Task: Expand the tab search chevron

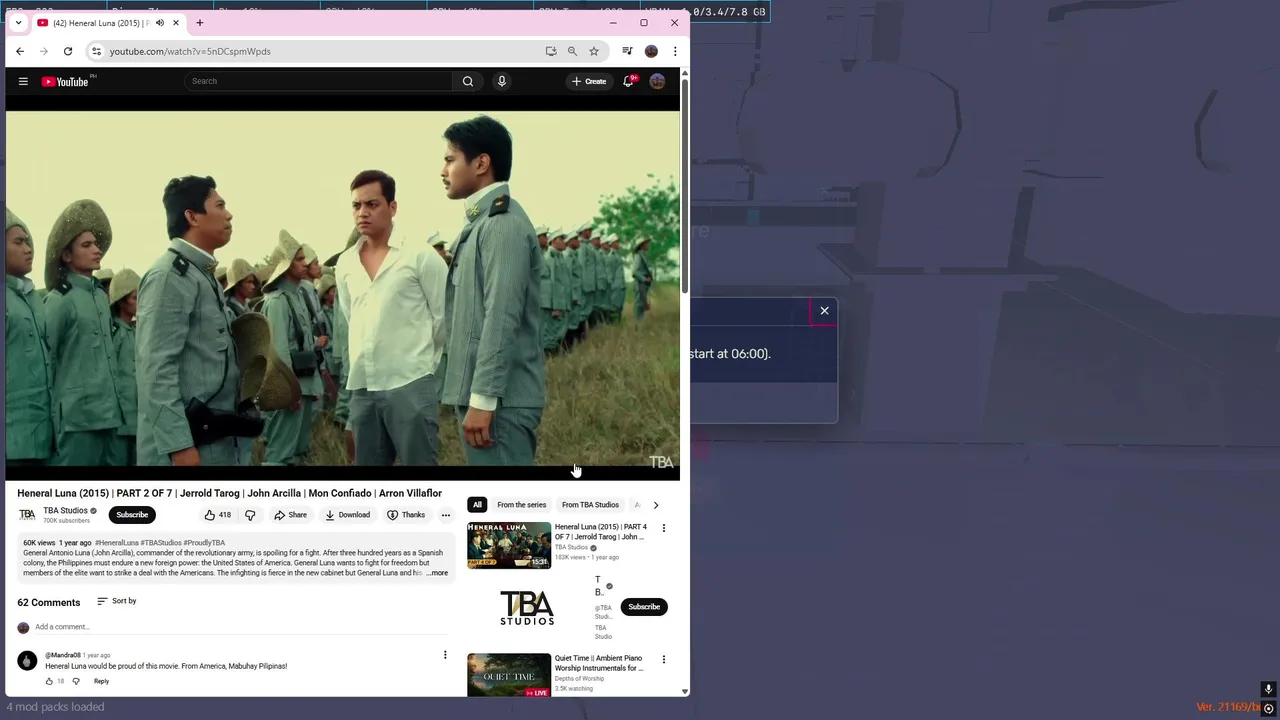Action: [x=18, y=22]
